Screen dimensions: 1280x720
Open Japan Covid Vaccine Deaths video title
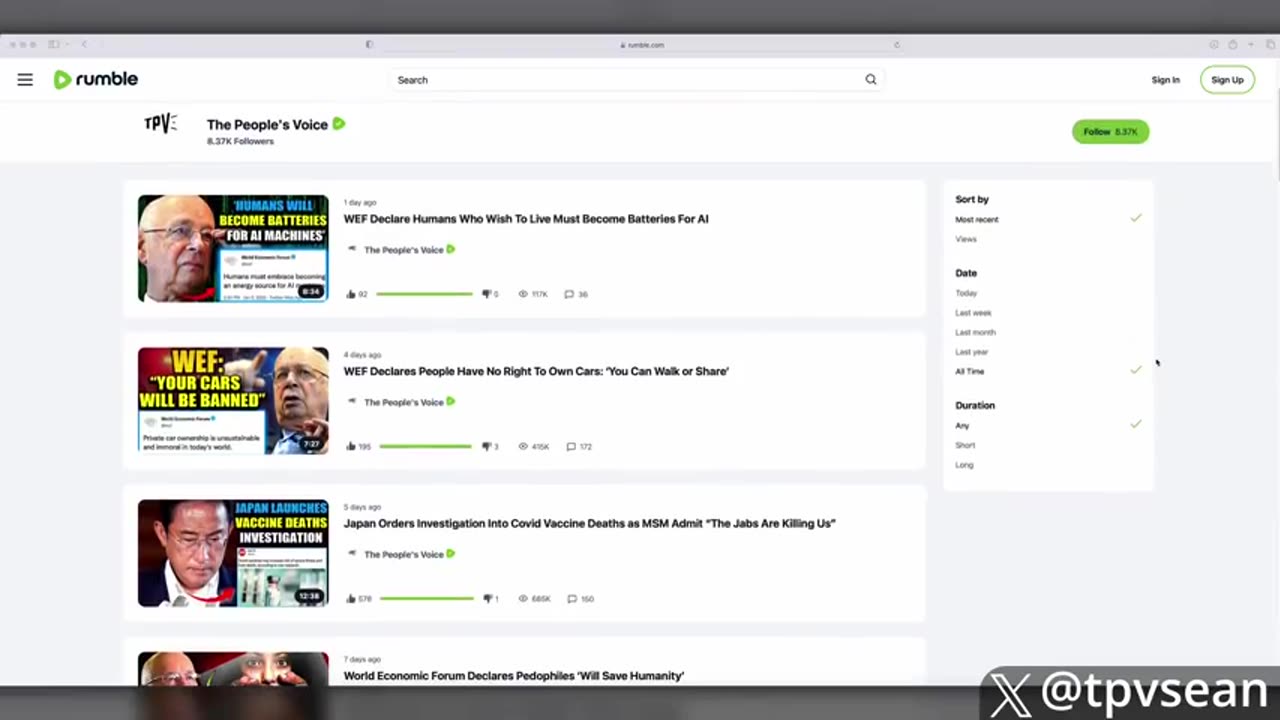pos(589,523)
